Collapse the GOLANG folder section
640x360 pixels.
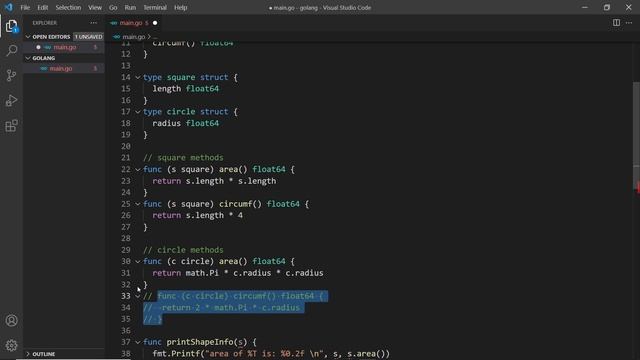28,58
